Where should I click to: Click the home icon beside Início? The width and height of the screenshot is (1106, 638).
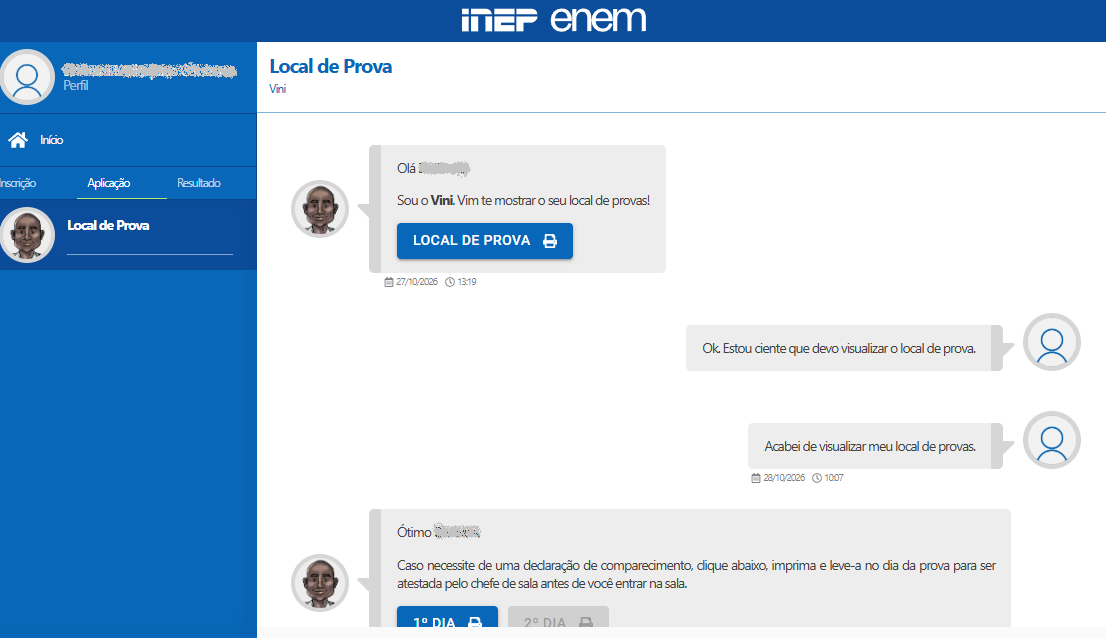point(18,140)
